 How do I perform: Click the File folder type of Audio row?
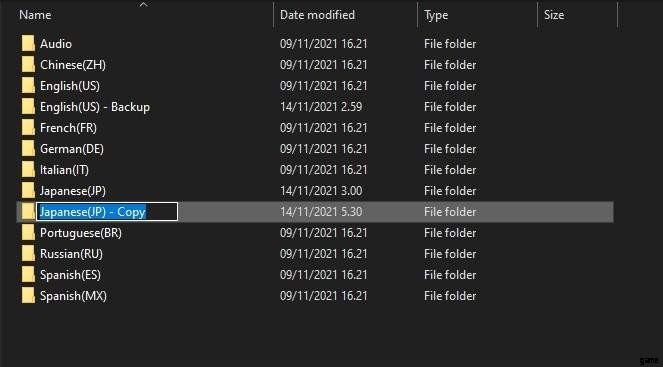tap(450, 44)
